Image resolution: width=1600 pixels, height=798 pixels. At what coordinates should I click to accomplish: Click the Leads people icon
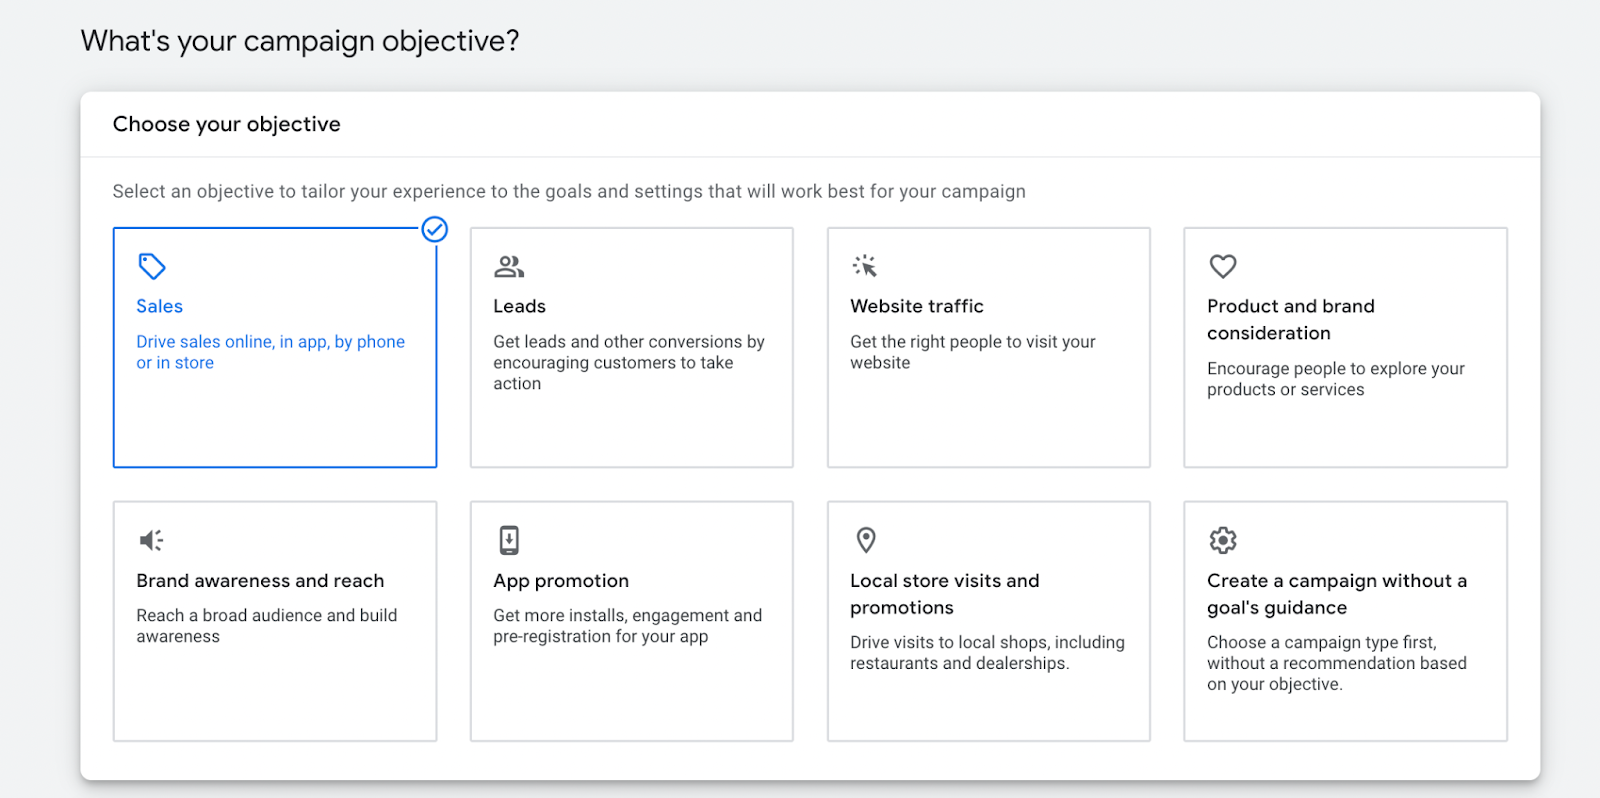[509, 266]
